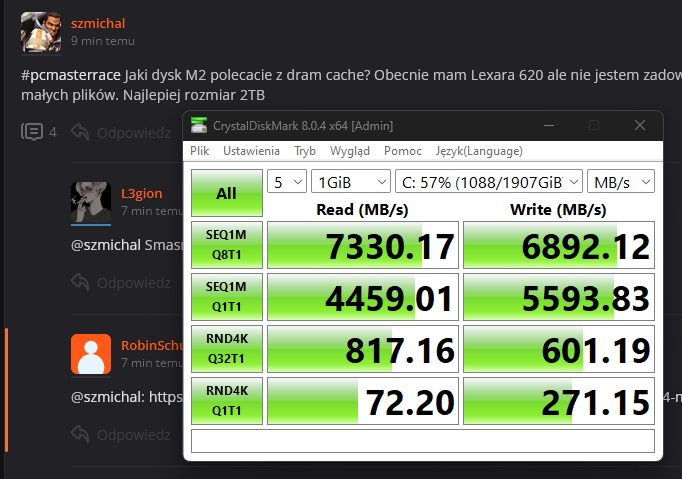Viewport: 682px width, 479px height.
Task: Minimize the CrystalDiskMark window
Action: point(549,125)
